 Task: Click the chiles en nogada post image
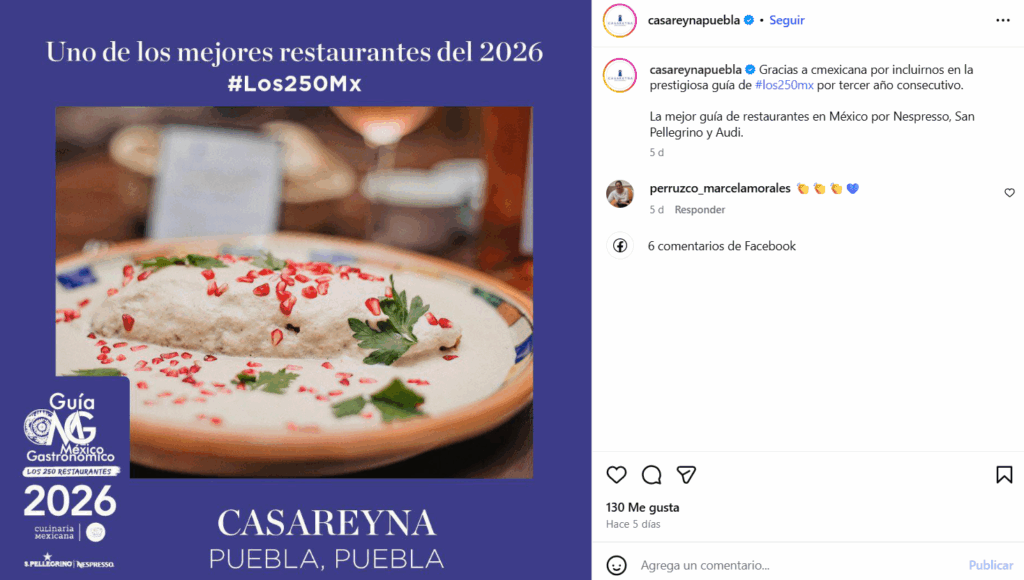294,292
